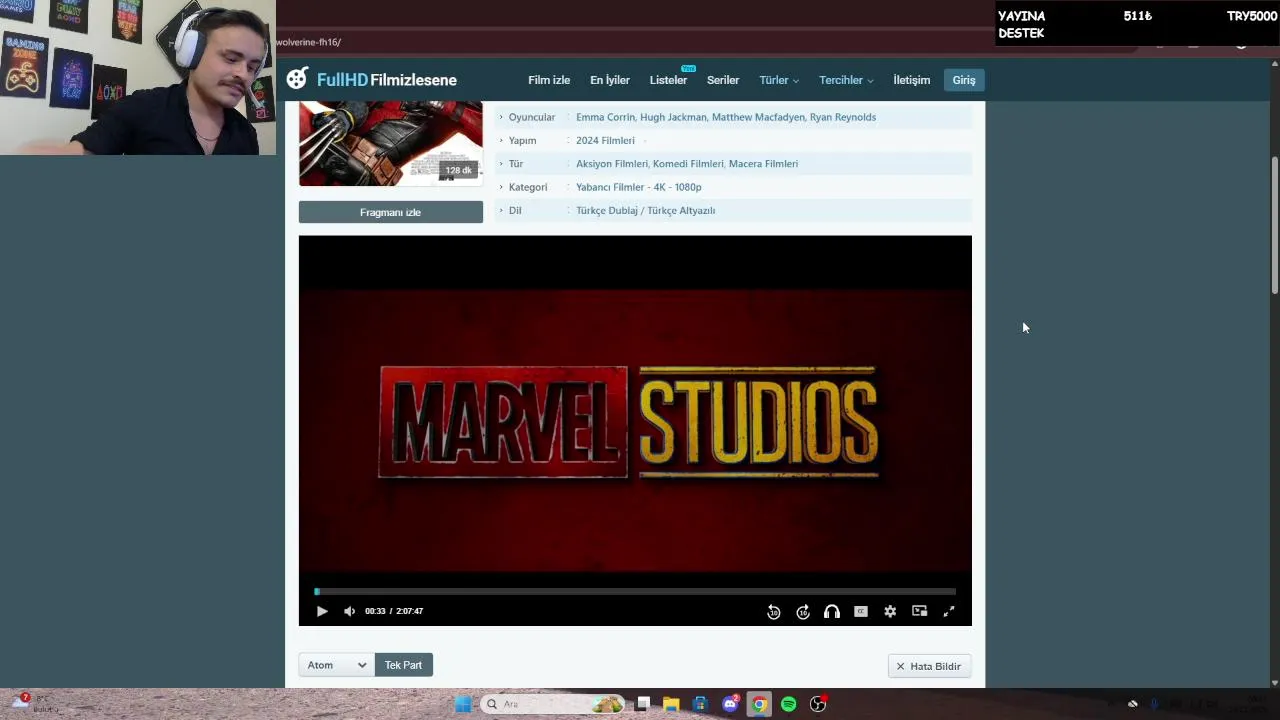Click the movie poster thumbnail
1280x720 pixels.
tap(391, 143)
